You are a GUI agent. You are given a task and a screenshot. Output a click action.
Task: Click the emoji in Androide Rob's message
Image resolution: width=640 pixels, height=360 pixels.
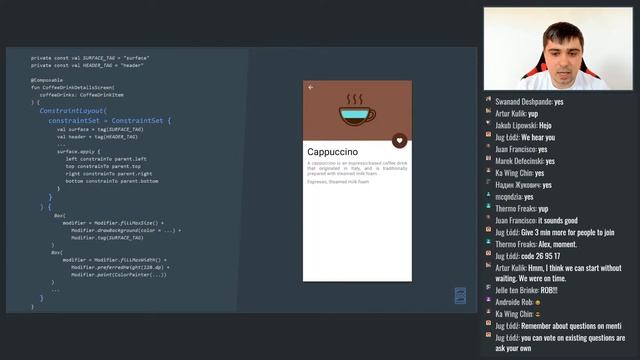tap(538, 303)
